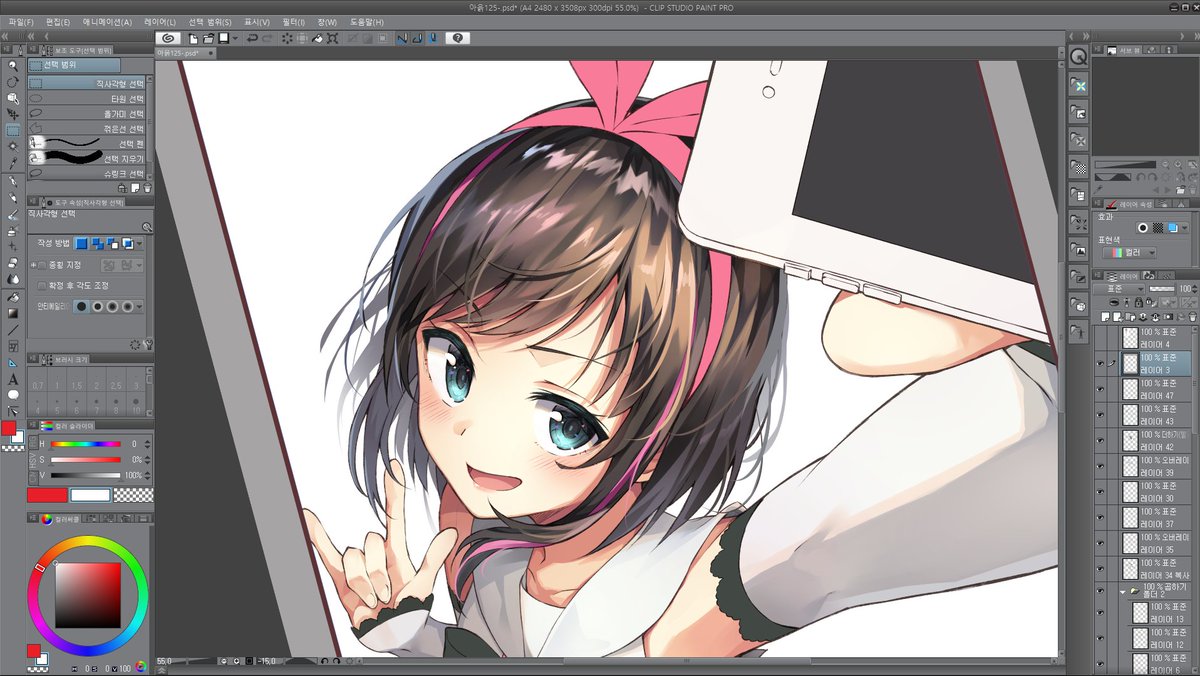Select the Auto select magic wand tool
Screen dimensions: 1200x676
[x=12, y=147]
